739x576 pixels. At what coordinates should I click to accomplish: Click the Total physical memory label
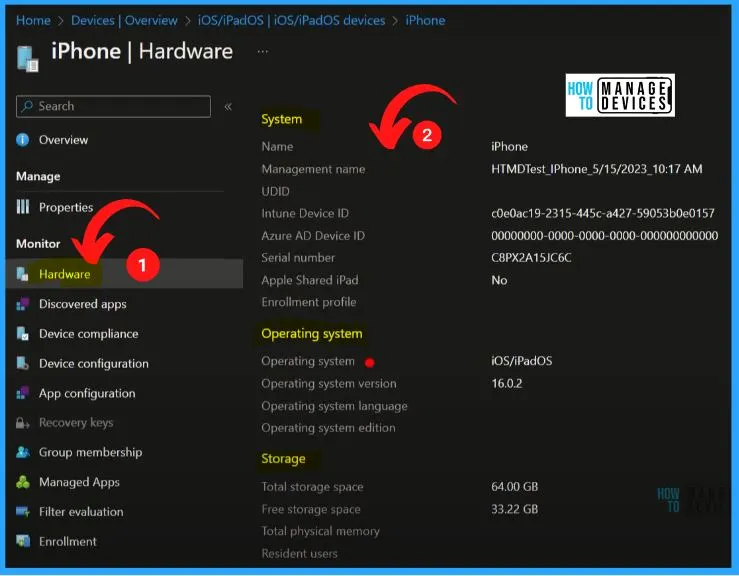coord(320,531)
